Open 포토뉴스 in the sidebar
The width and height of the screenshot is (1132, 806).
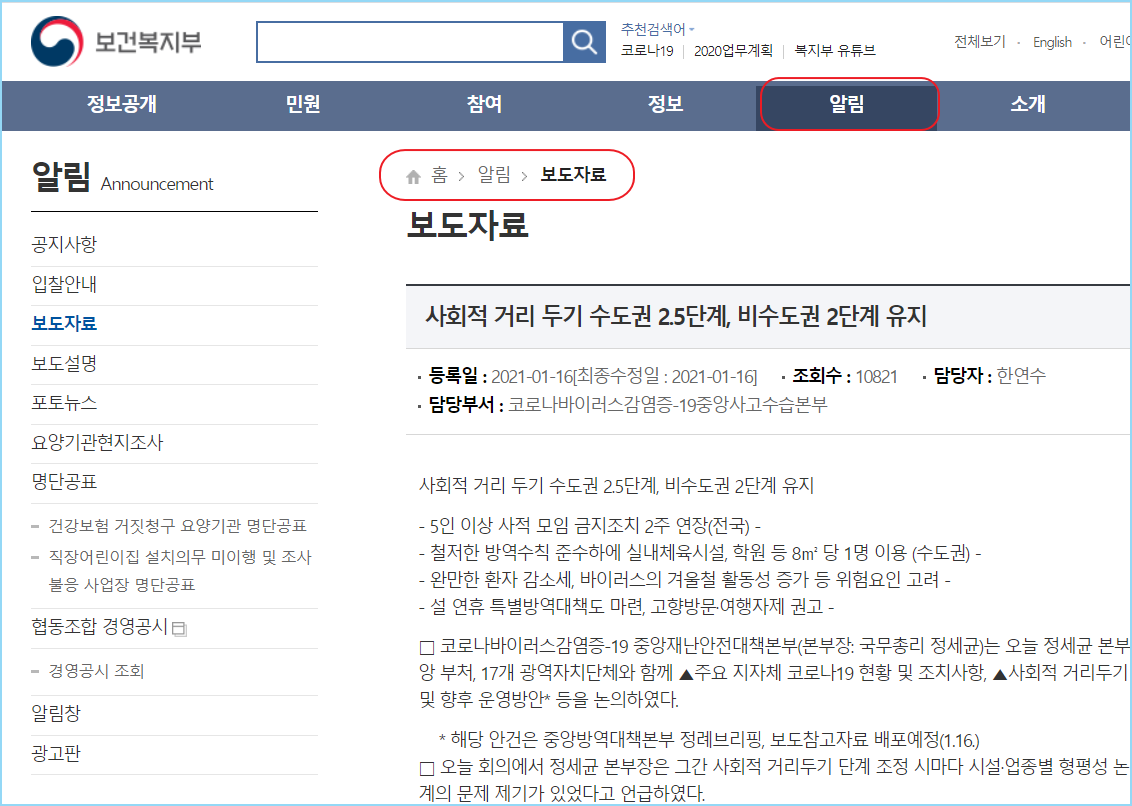pos(64,402)
